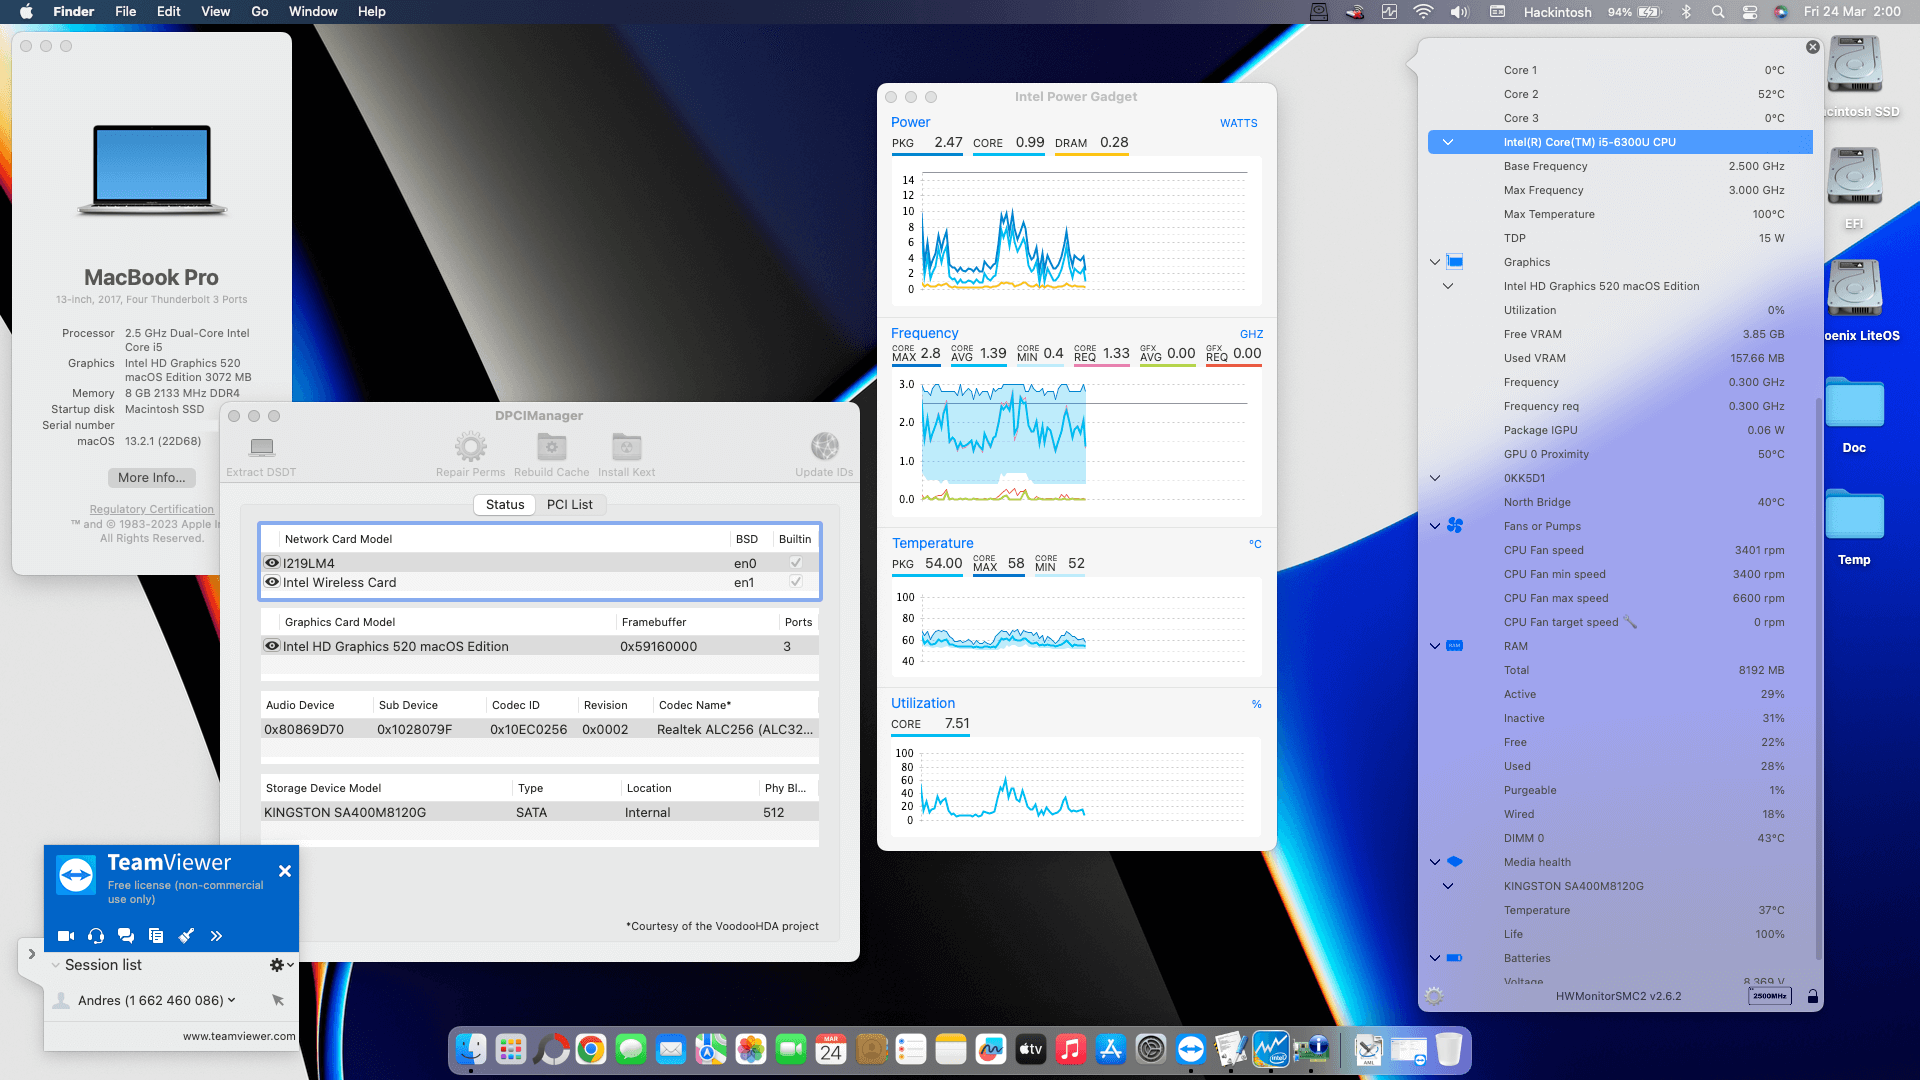The width and height of the screenshot is (1920, 1080).
Task: Click TeamViewer whiteboard pen icon
Action: tap(186, 936)
